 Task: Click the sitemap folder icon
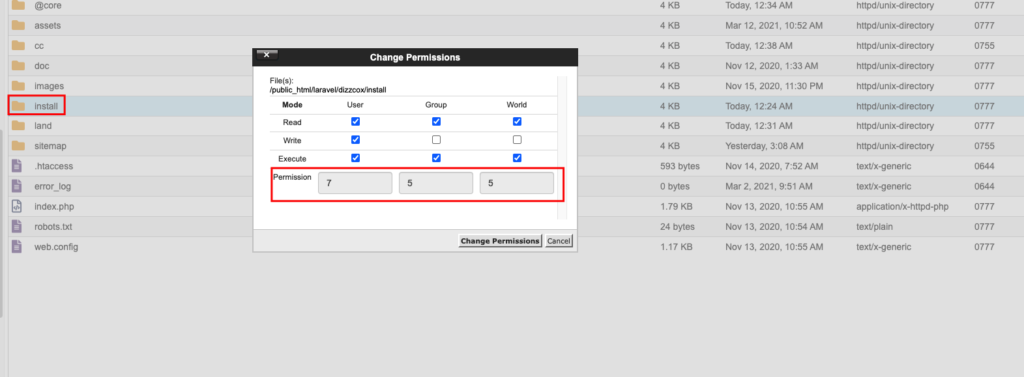(18, 146)
